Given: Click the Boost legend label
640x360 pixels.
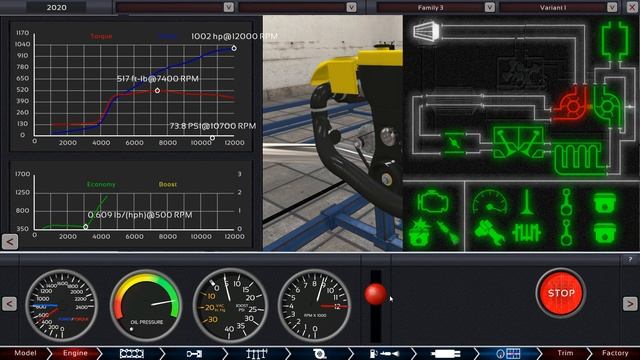Looking at the screenshot, I should click(168, 184).
